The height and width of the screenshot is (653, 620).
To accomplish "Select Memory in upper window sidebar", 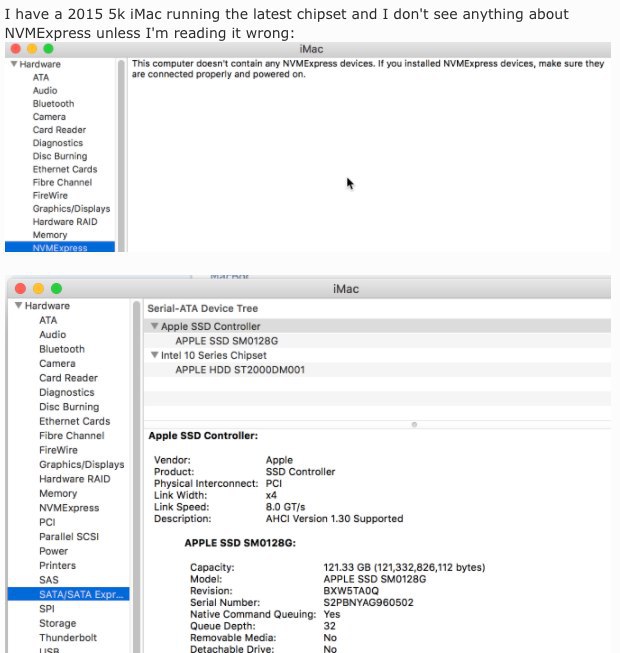I will coord(50,235).
